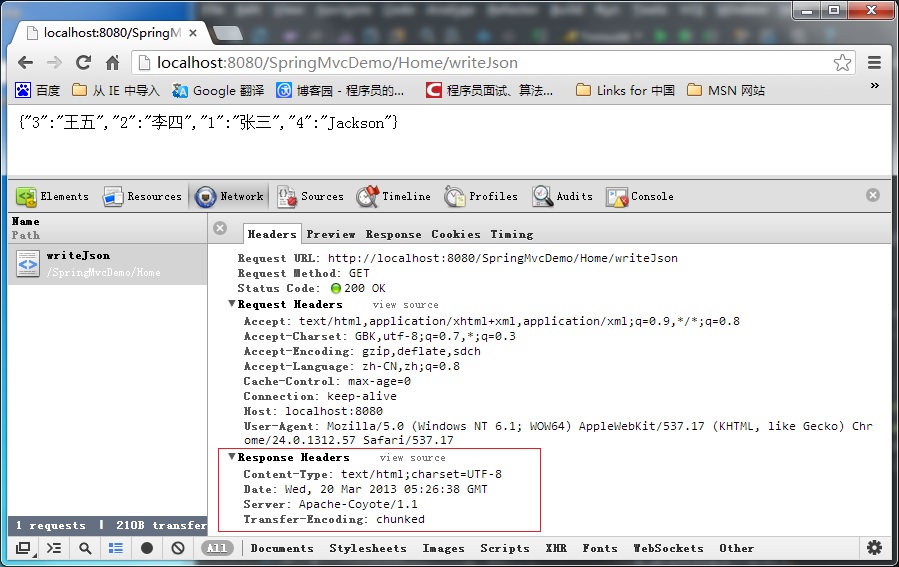Click the magnifier search icon in status bar
The height and width of the screenshot is (567, 899).
click(x=85, y=548)
